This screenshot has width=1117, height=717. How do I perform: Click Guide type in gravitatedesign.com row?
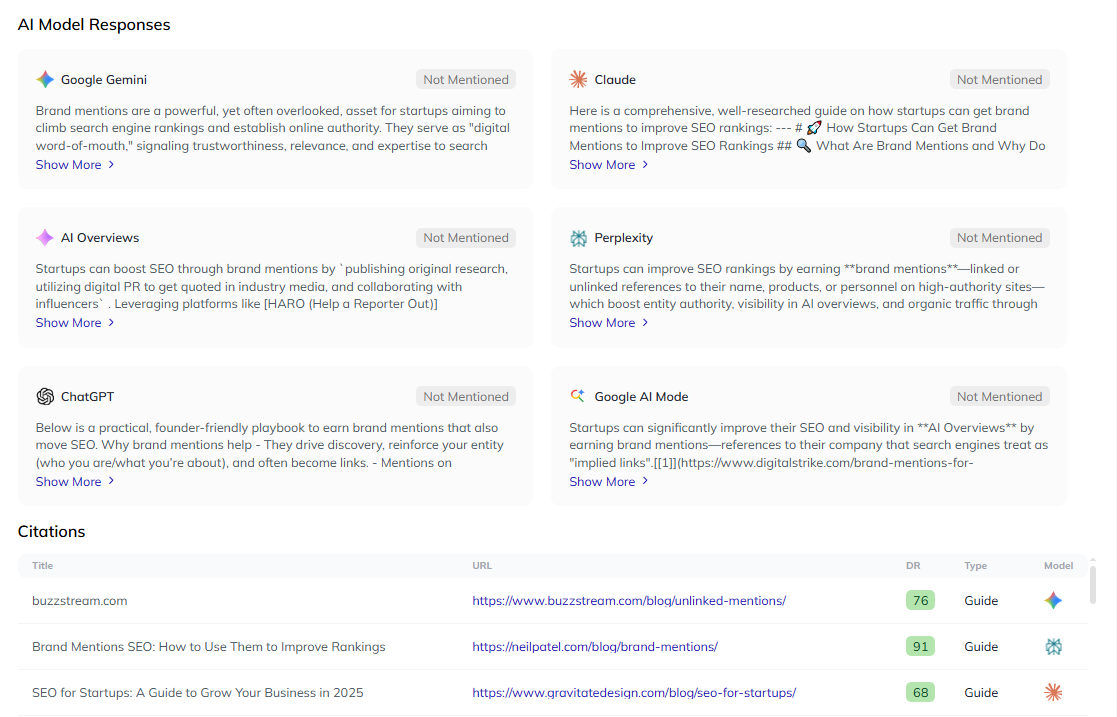(981, 693)
